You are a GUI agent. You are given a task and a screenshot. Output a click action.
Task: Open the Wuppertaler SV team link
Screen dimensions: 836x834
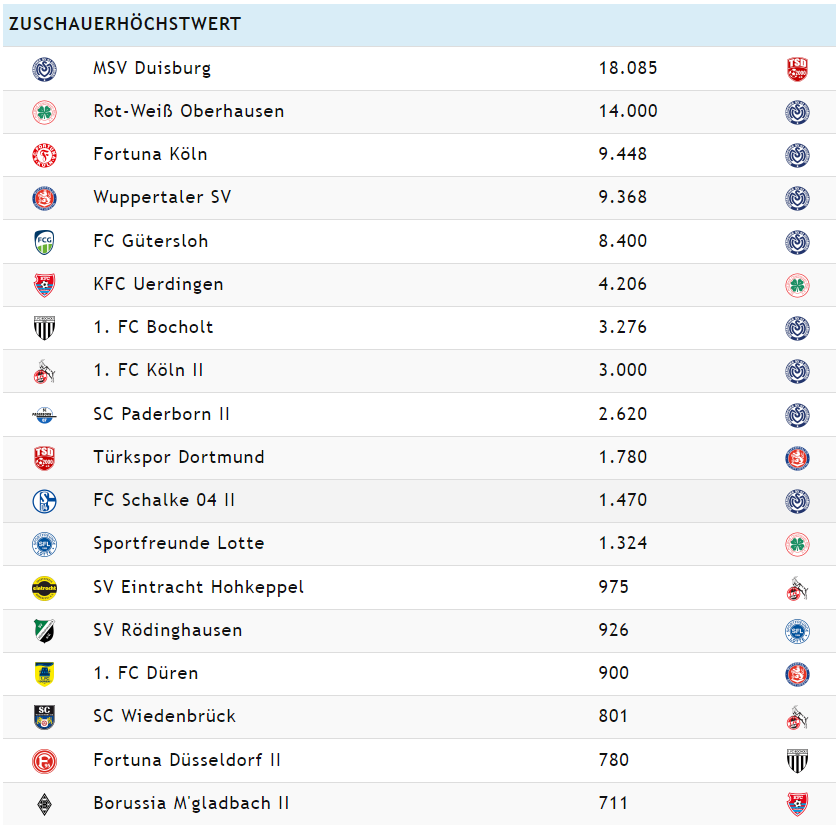point(162,197)
